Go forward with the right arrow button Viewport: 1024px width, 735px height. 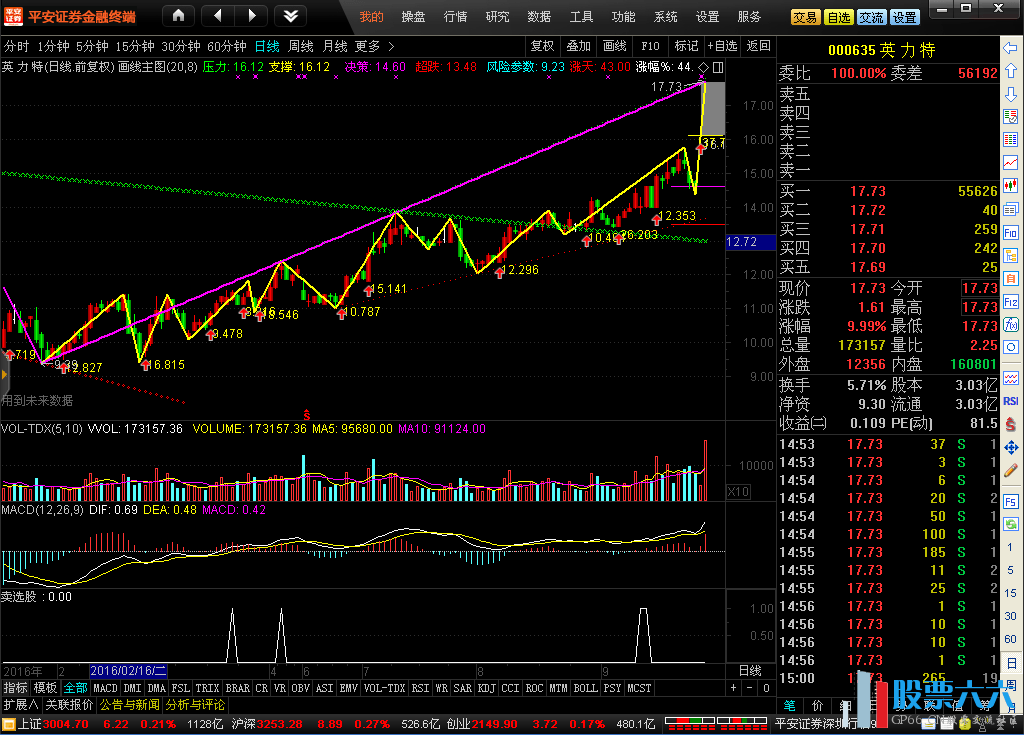click(251, 16)
